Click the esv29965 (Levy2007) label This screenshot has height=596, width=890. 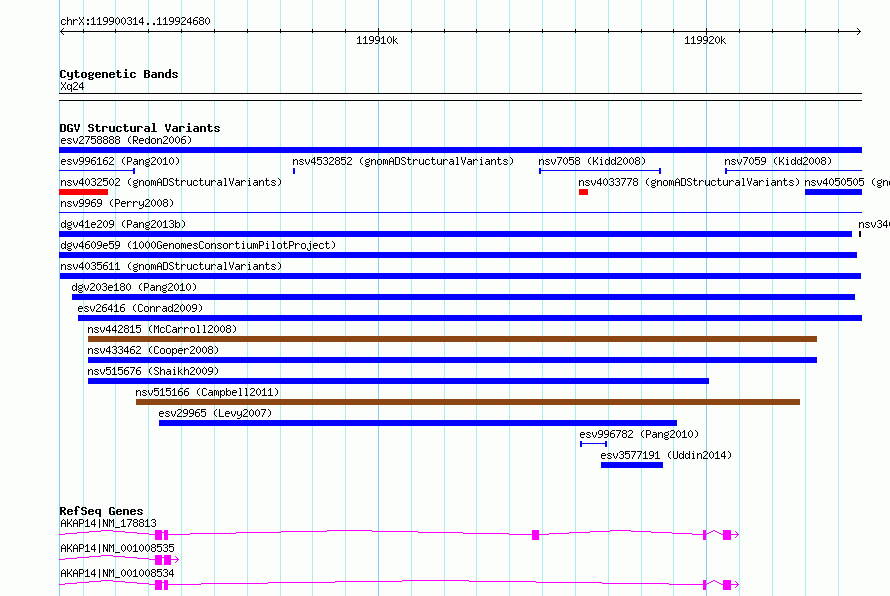pos(215,413)
